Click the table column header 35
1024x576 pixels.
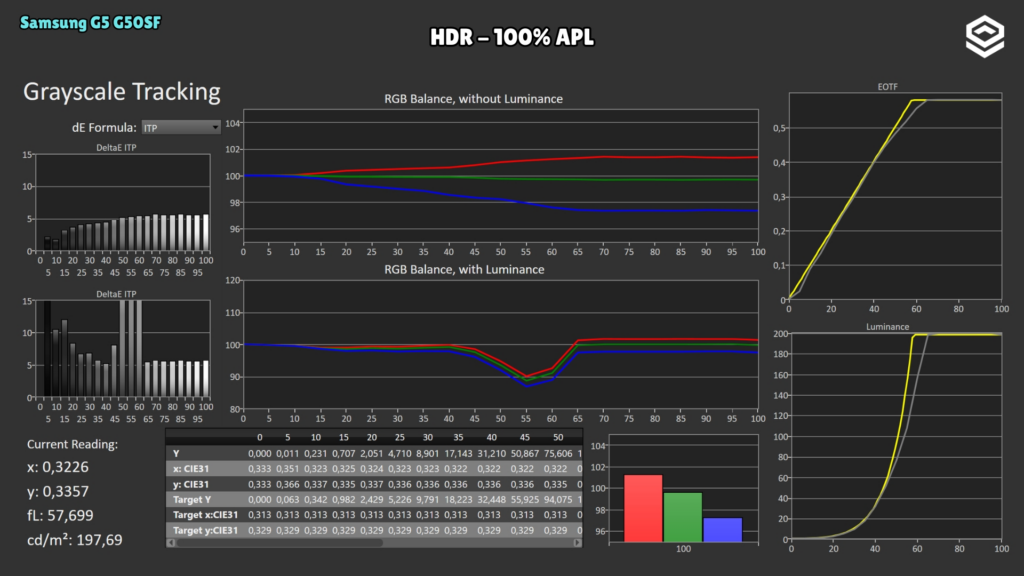[458, 438]
